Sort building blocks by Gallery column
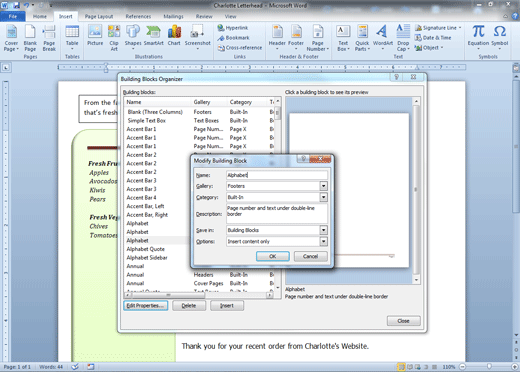This screenshot has height=372, width=520. click(209, 102)
